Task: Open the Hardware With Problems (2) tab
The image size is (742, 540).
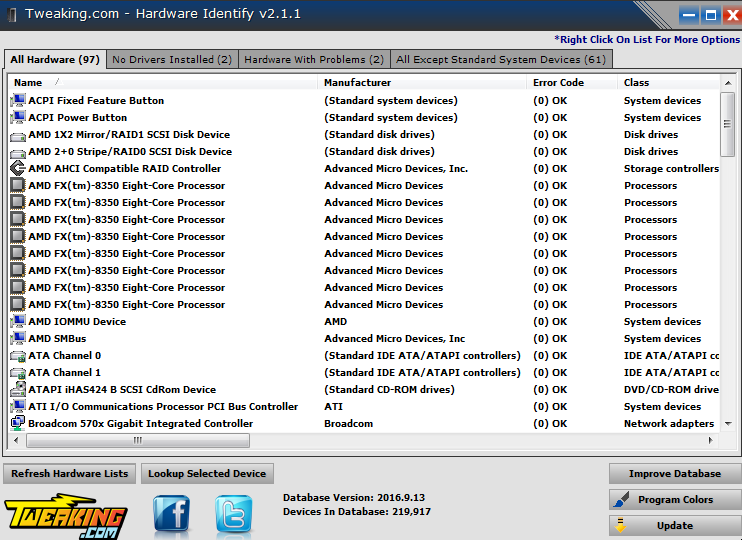Action: coord(314,60)
